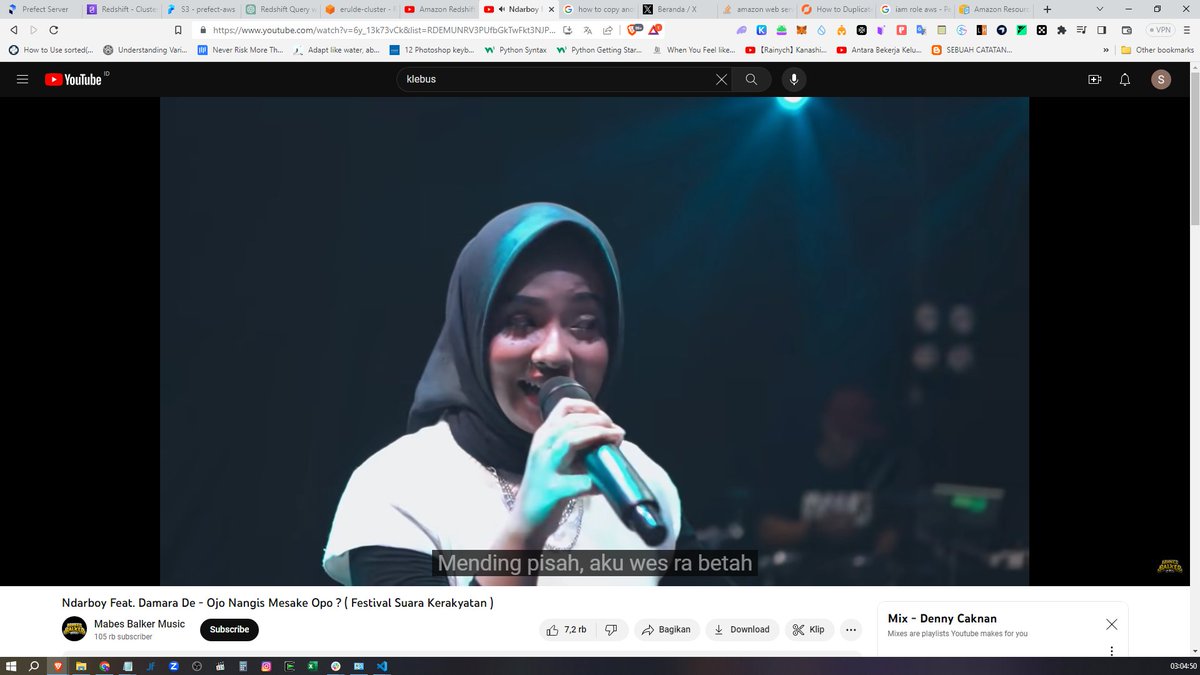Click the Klip button
The image size is (1200, 675).
coord(808,630)
